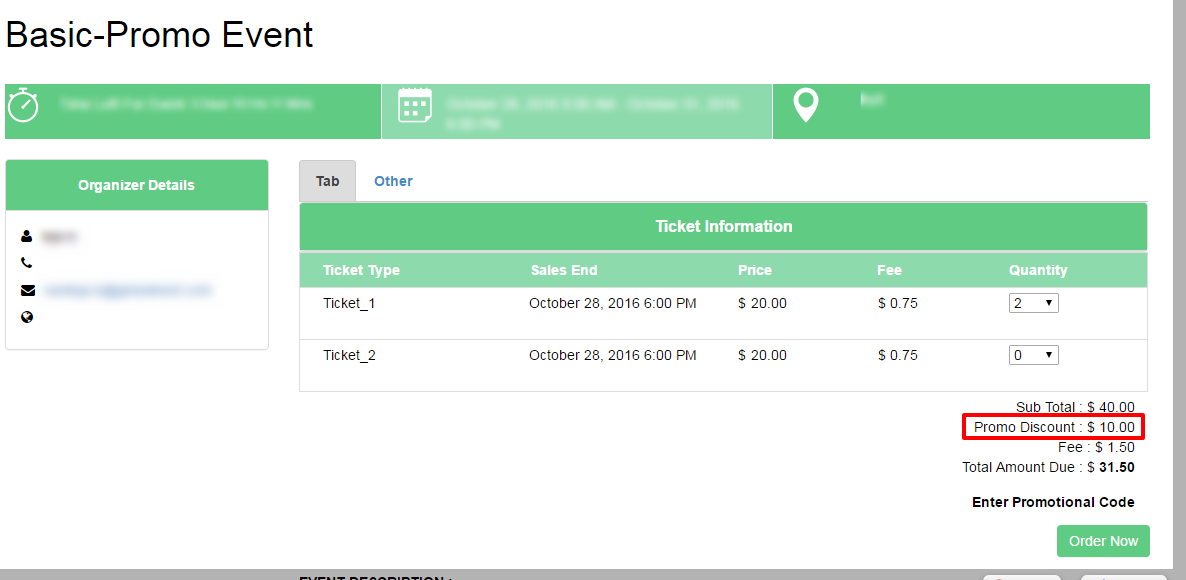Open the Ticket_2 quantity dropdown
This screenshot has height=580, width=1186.
[1033, 355]
